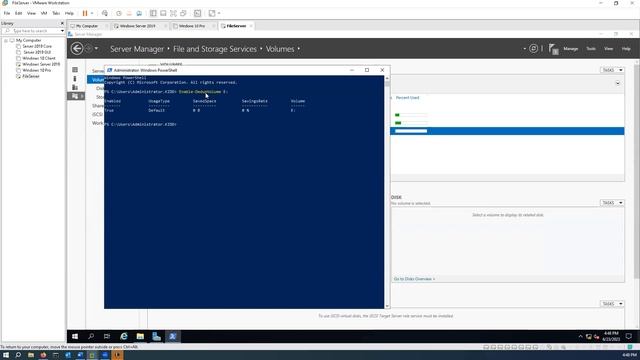Open the iSCSI section TASKS dropdown

pos(612,304)
